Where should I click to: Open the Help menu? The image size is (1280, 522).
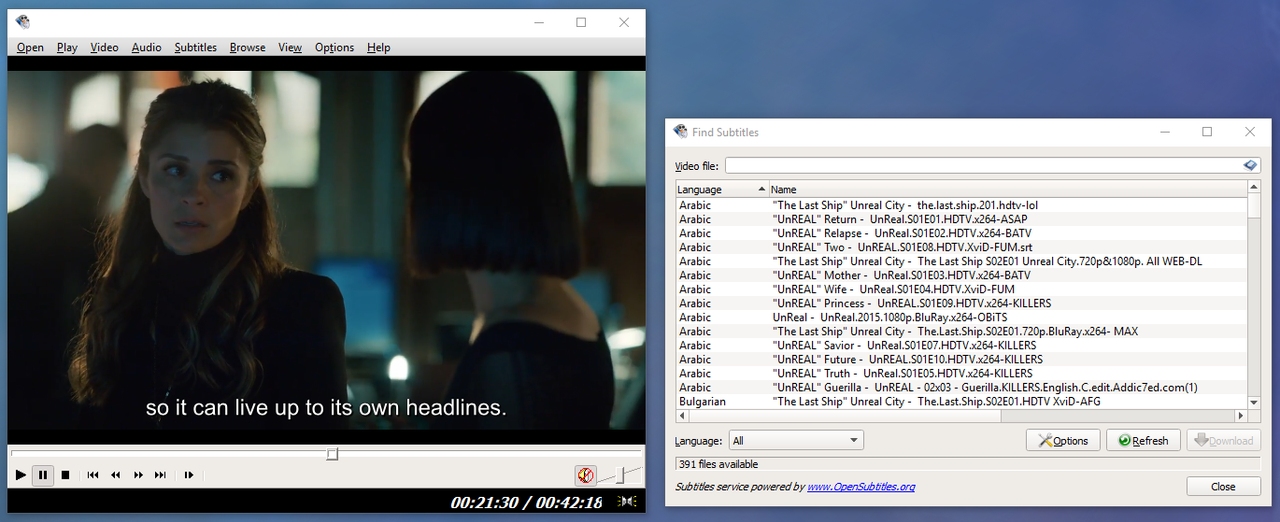click(378, 47)
